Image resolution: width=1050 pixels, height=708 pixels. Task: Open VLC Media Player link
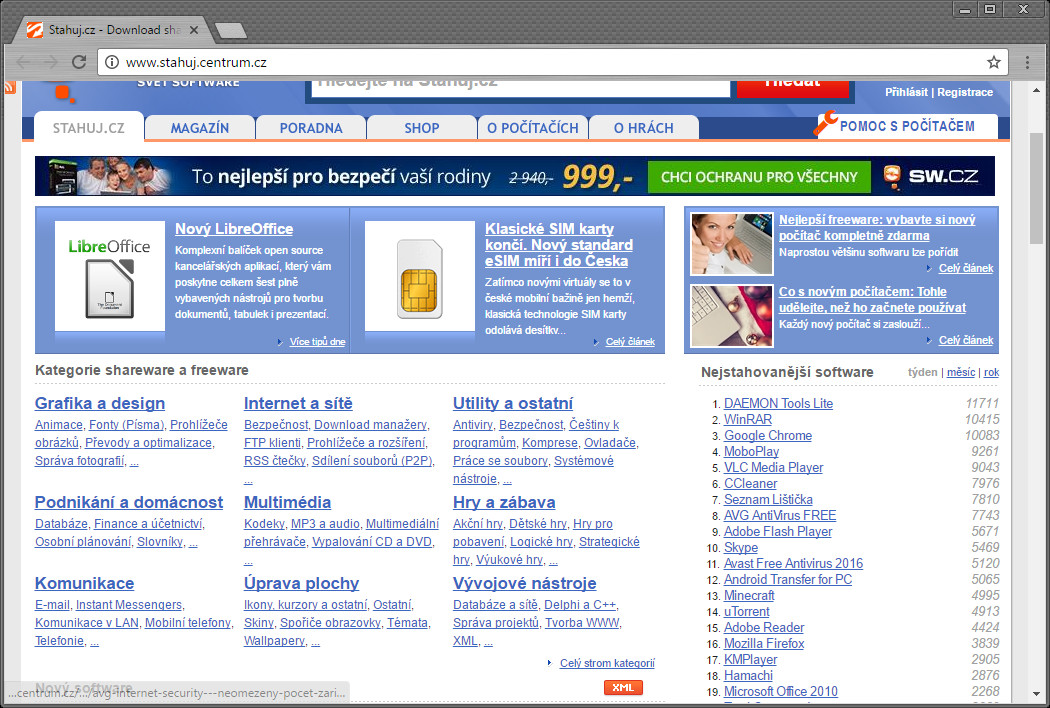click(x=773, y=468)
